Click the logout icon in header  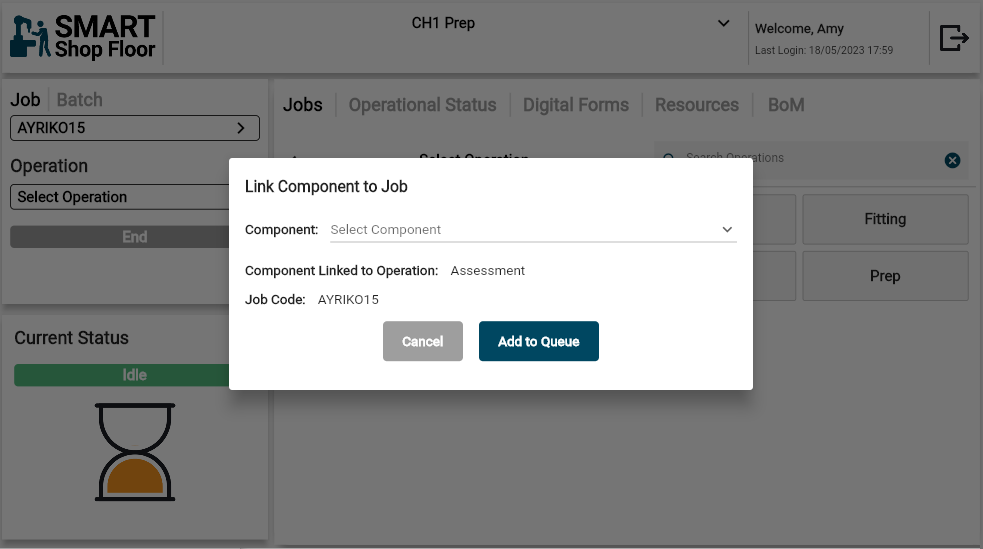click(954, 38)
